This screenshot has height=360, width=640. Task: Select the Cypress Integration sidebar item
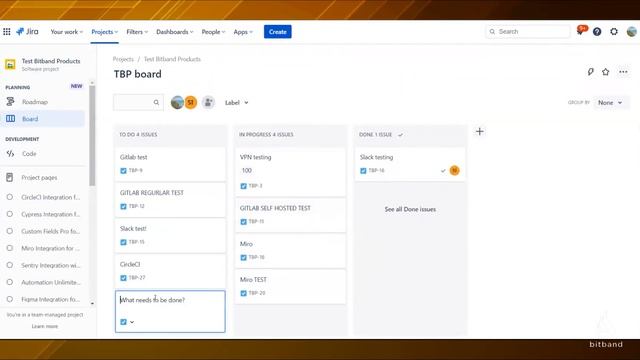coord(44,214)
